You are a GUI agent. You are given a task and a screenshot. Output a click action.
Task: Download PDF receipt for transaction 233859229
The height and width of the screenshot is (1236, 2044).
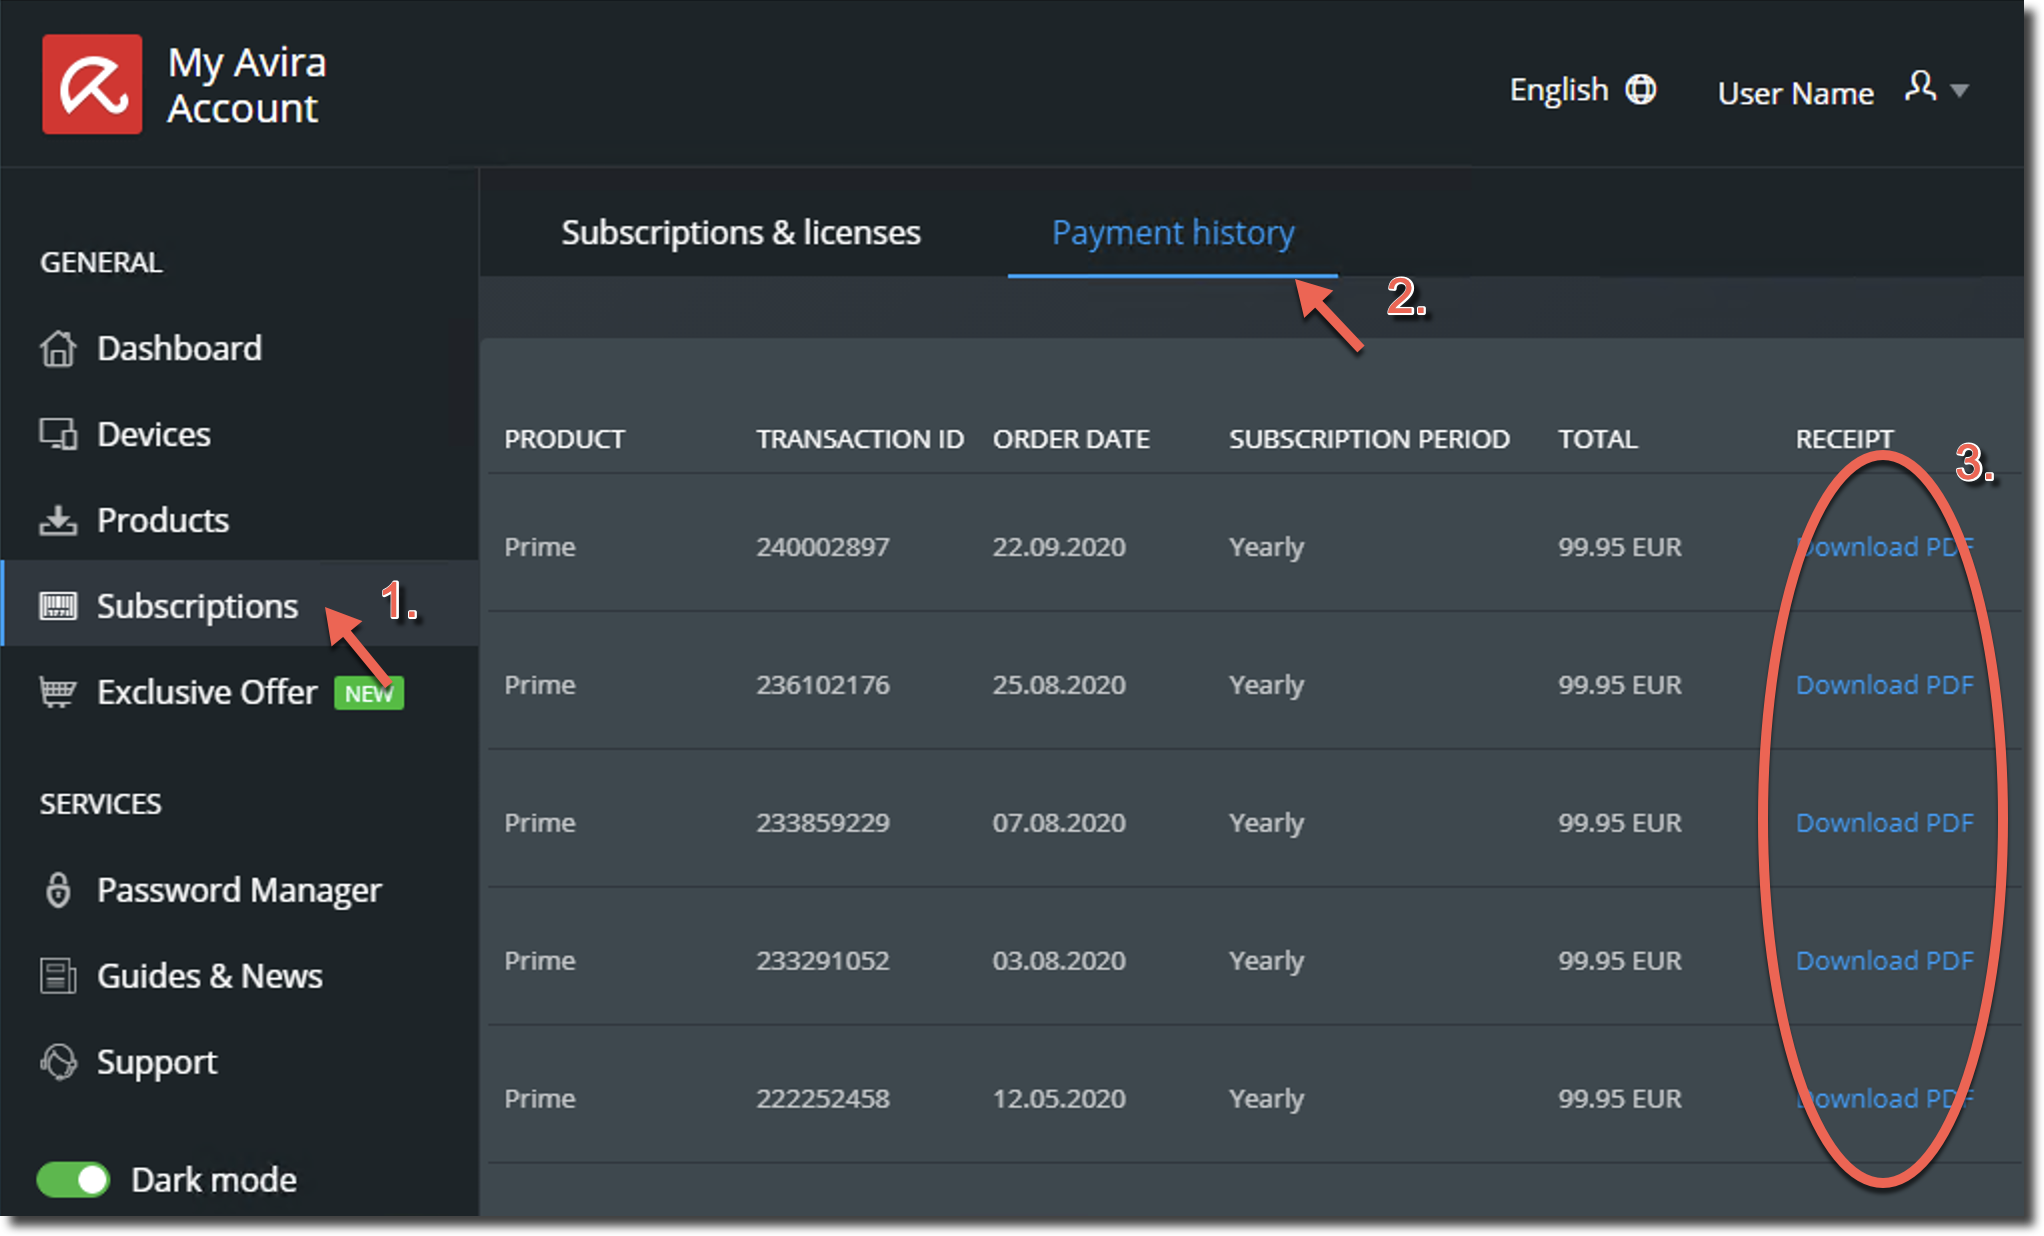point(1884,823)
